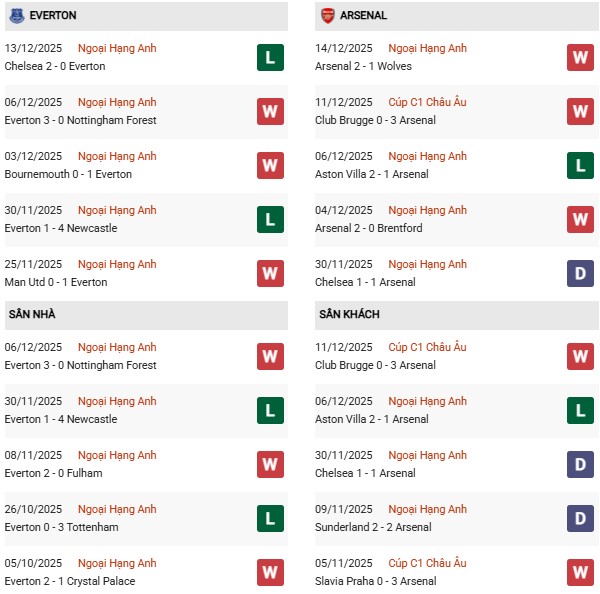Click the D badge for Sunderland 2-2 Arsenal
The image size is (600, 594).
tap(580, 518)
